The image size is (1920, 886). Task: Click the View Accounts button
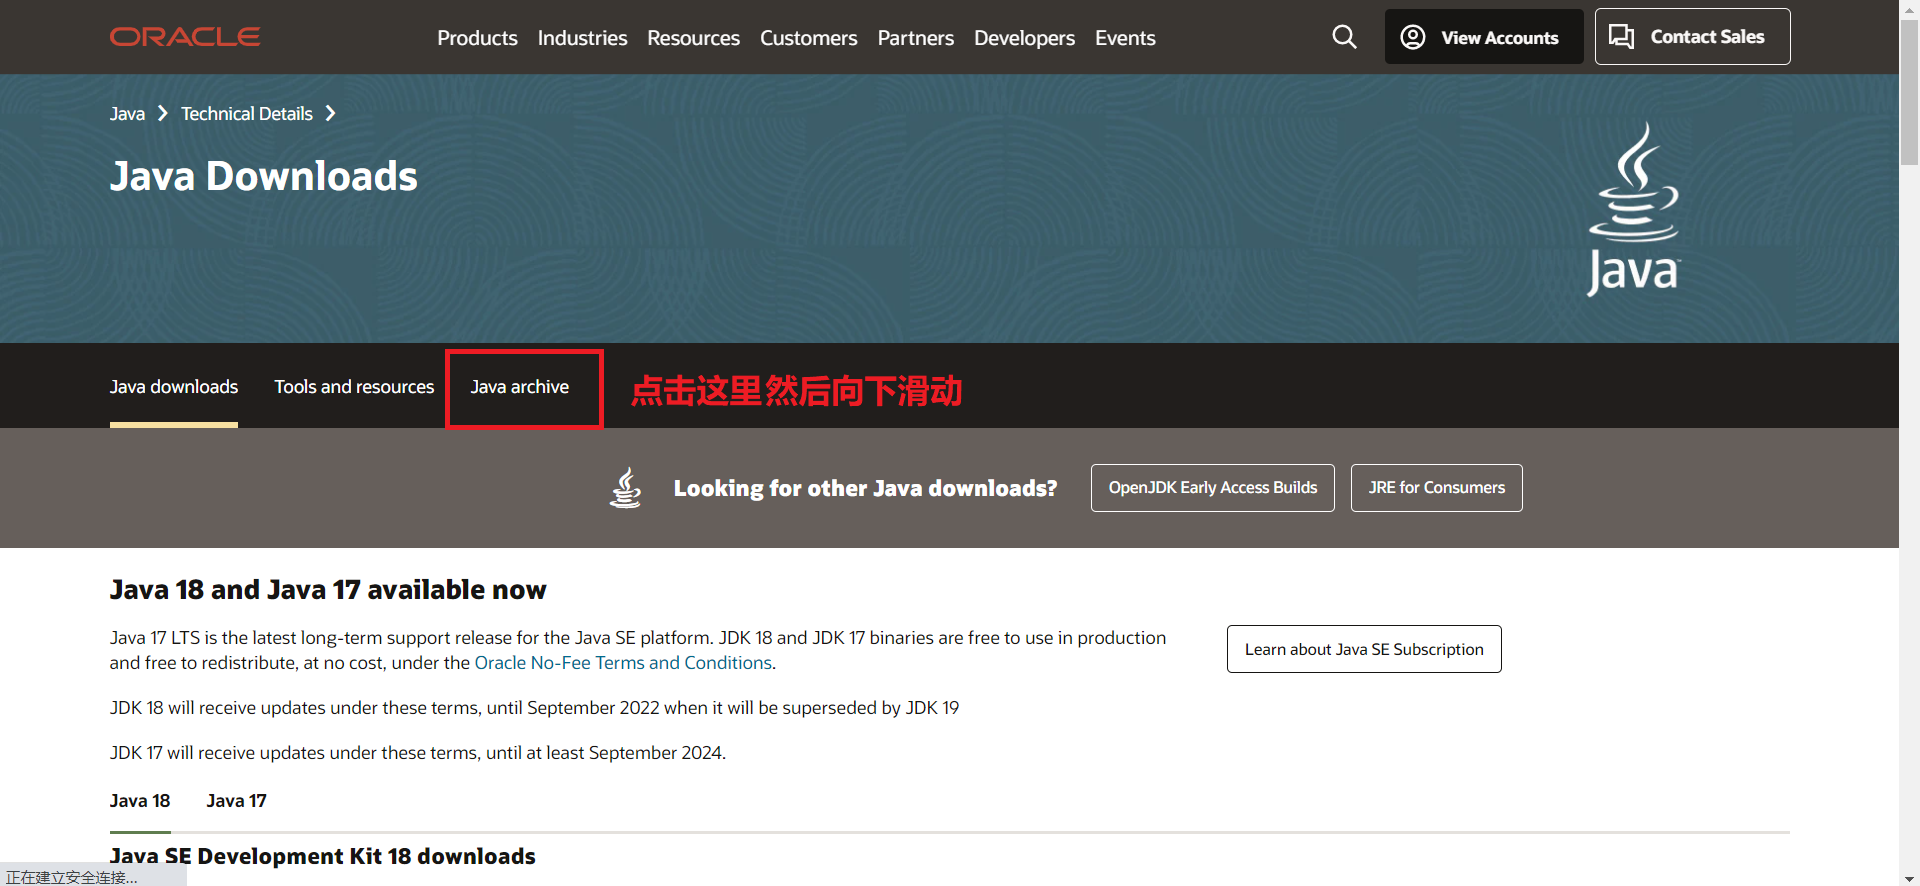1483,37
